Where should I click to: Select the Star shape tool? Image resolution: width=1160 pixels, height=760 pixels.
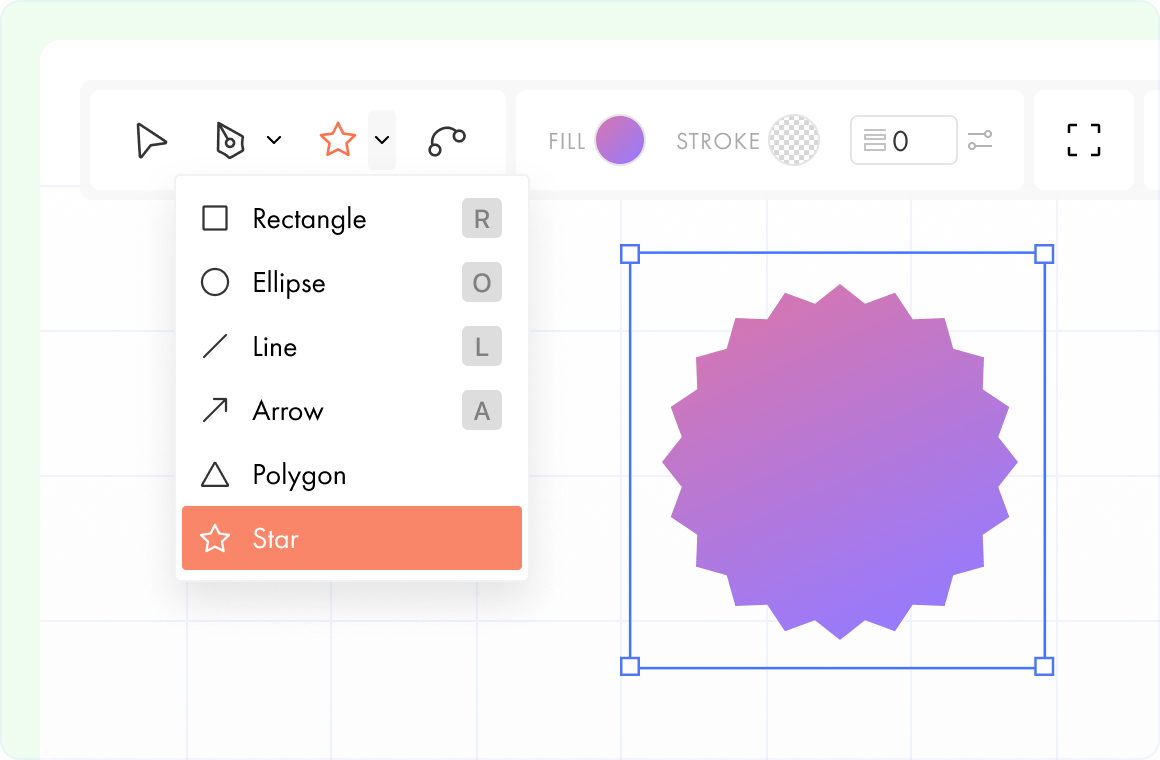click(339, 140)
